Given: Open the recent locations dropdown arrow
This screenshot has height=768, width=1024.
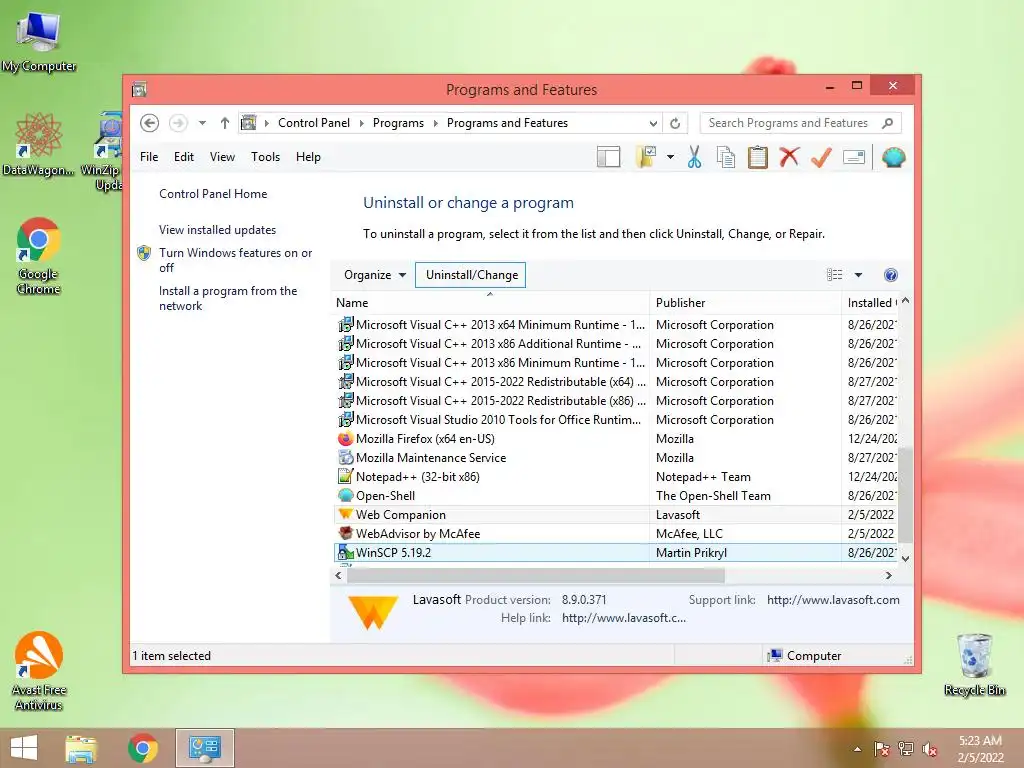Looking at the screenshot, I should (202, 123).
